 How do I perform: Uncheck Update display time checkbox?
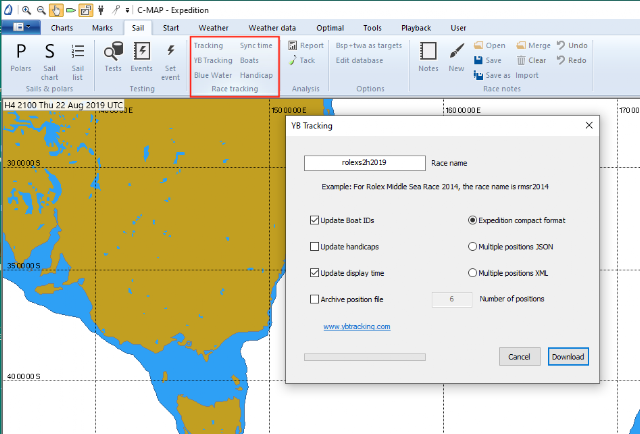click(x=314, y=273)
